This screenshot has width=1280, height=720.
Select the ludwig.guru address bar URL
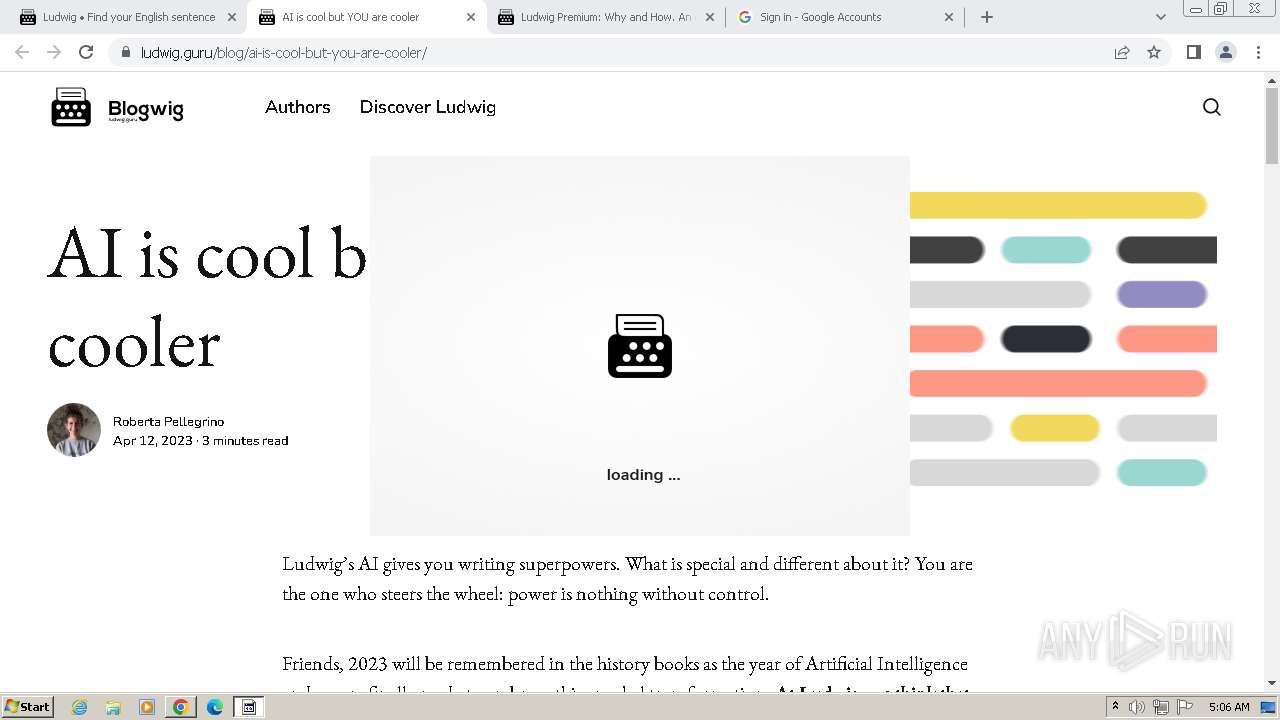click(284, 53)
